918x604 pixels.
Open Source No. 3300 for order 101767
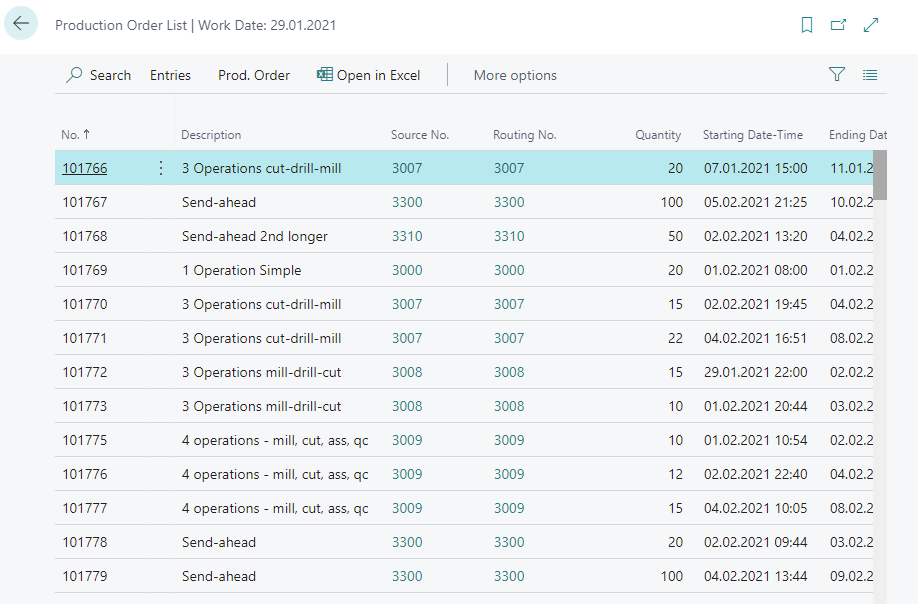pos(407,202)
